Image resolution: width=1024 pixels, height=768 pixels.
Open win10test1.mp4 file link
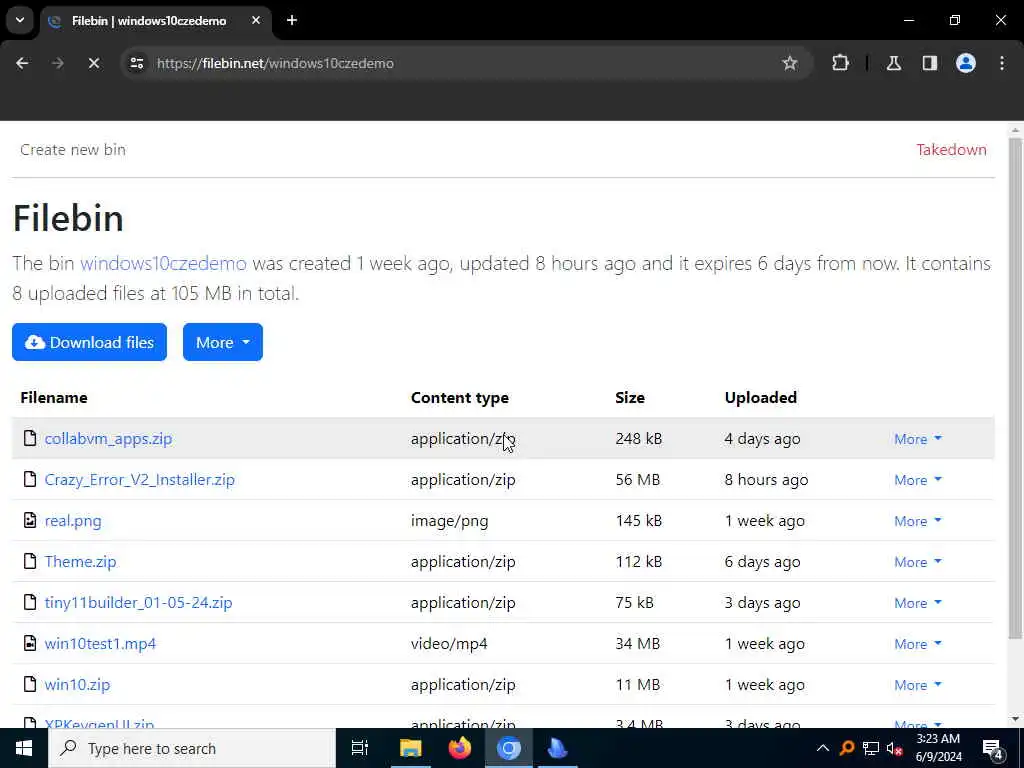coord(101,644)
